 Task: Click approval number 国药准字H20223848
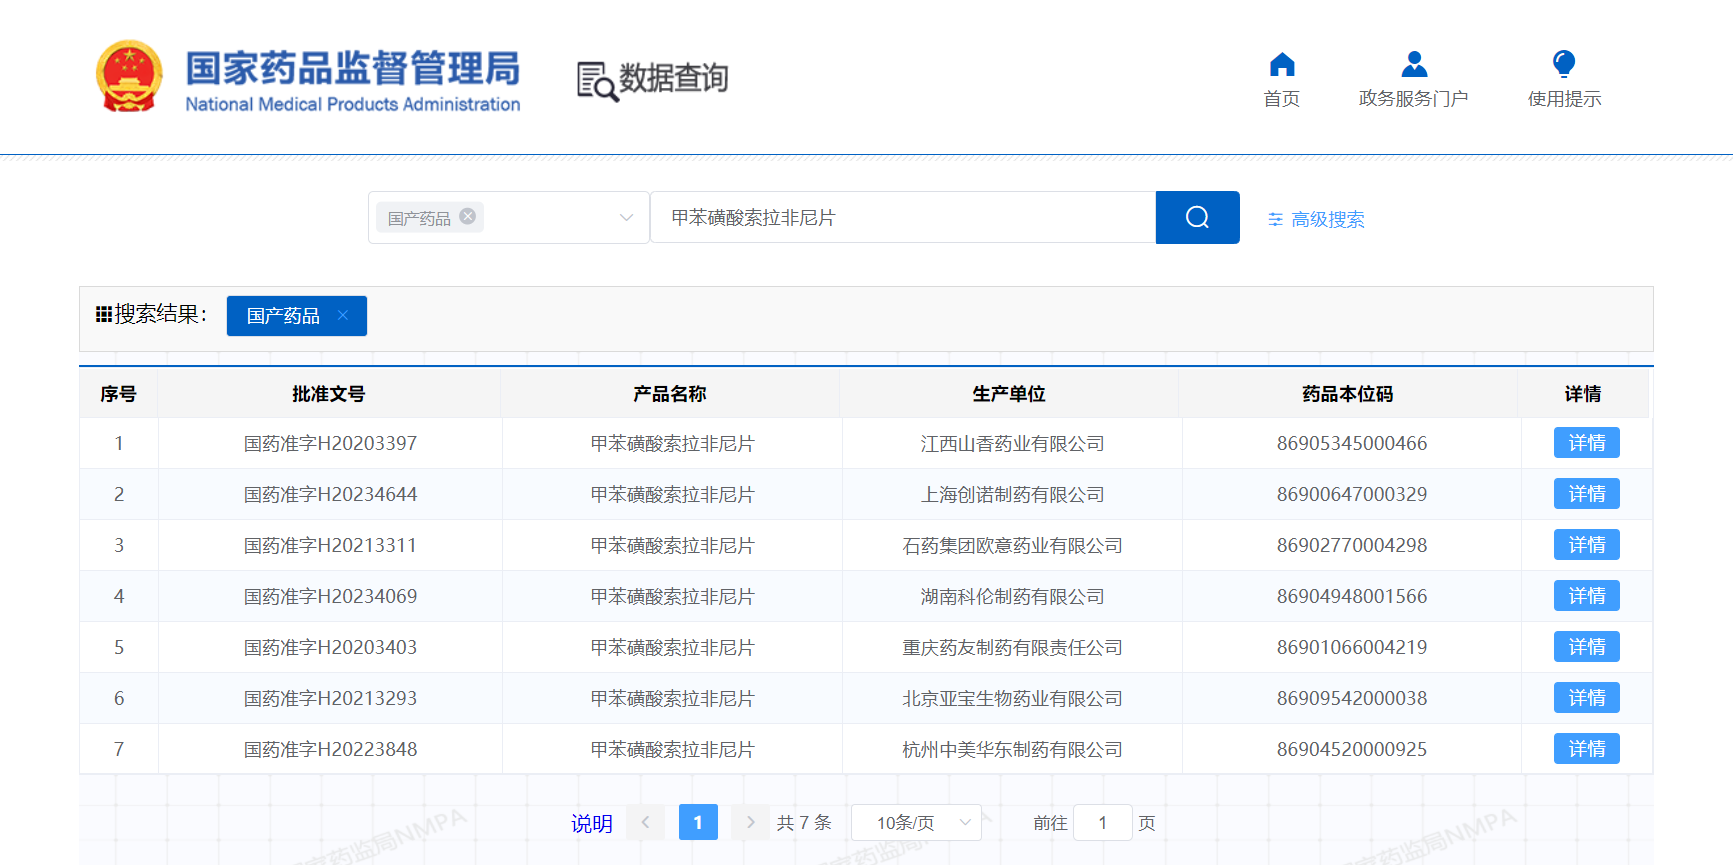tap(330, 749)
